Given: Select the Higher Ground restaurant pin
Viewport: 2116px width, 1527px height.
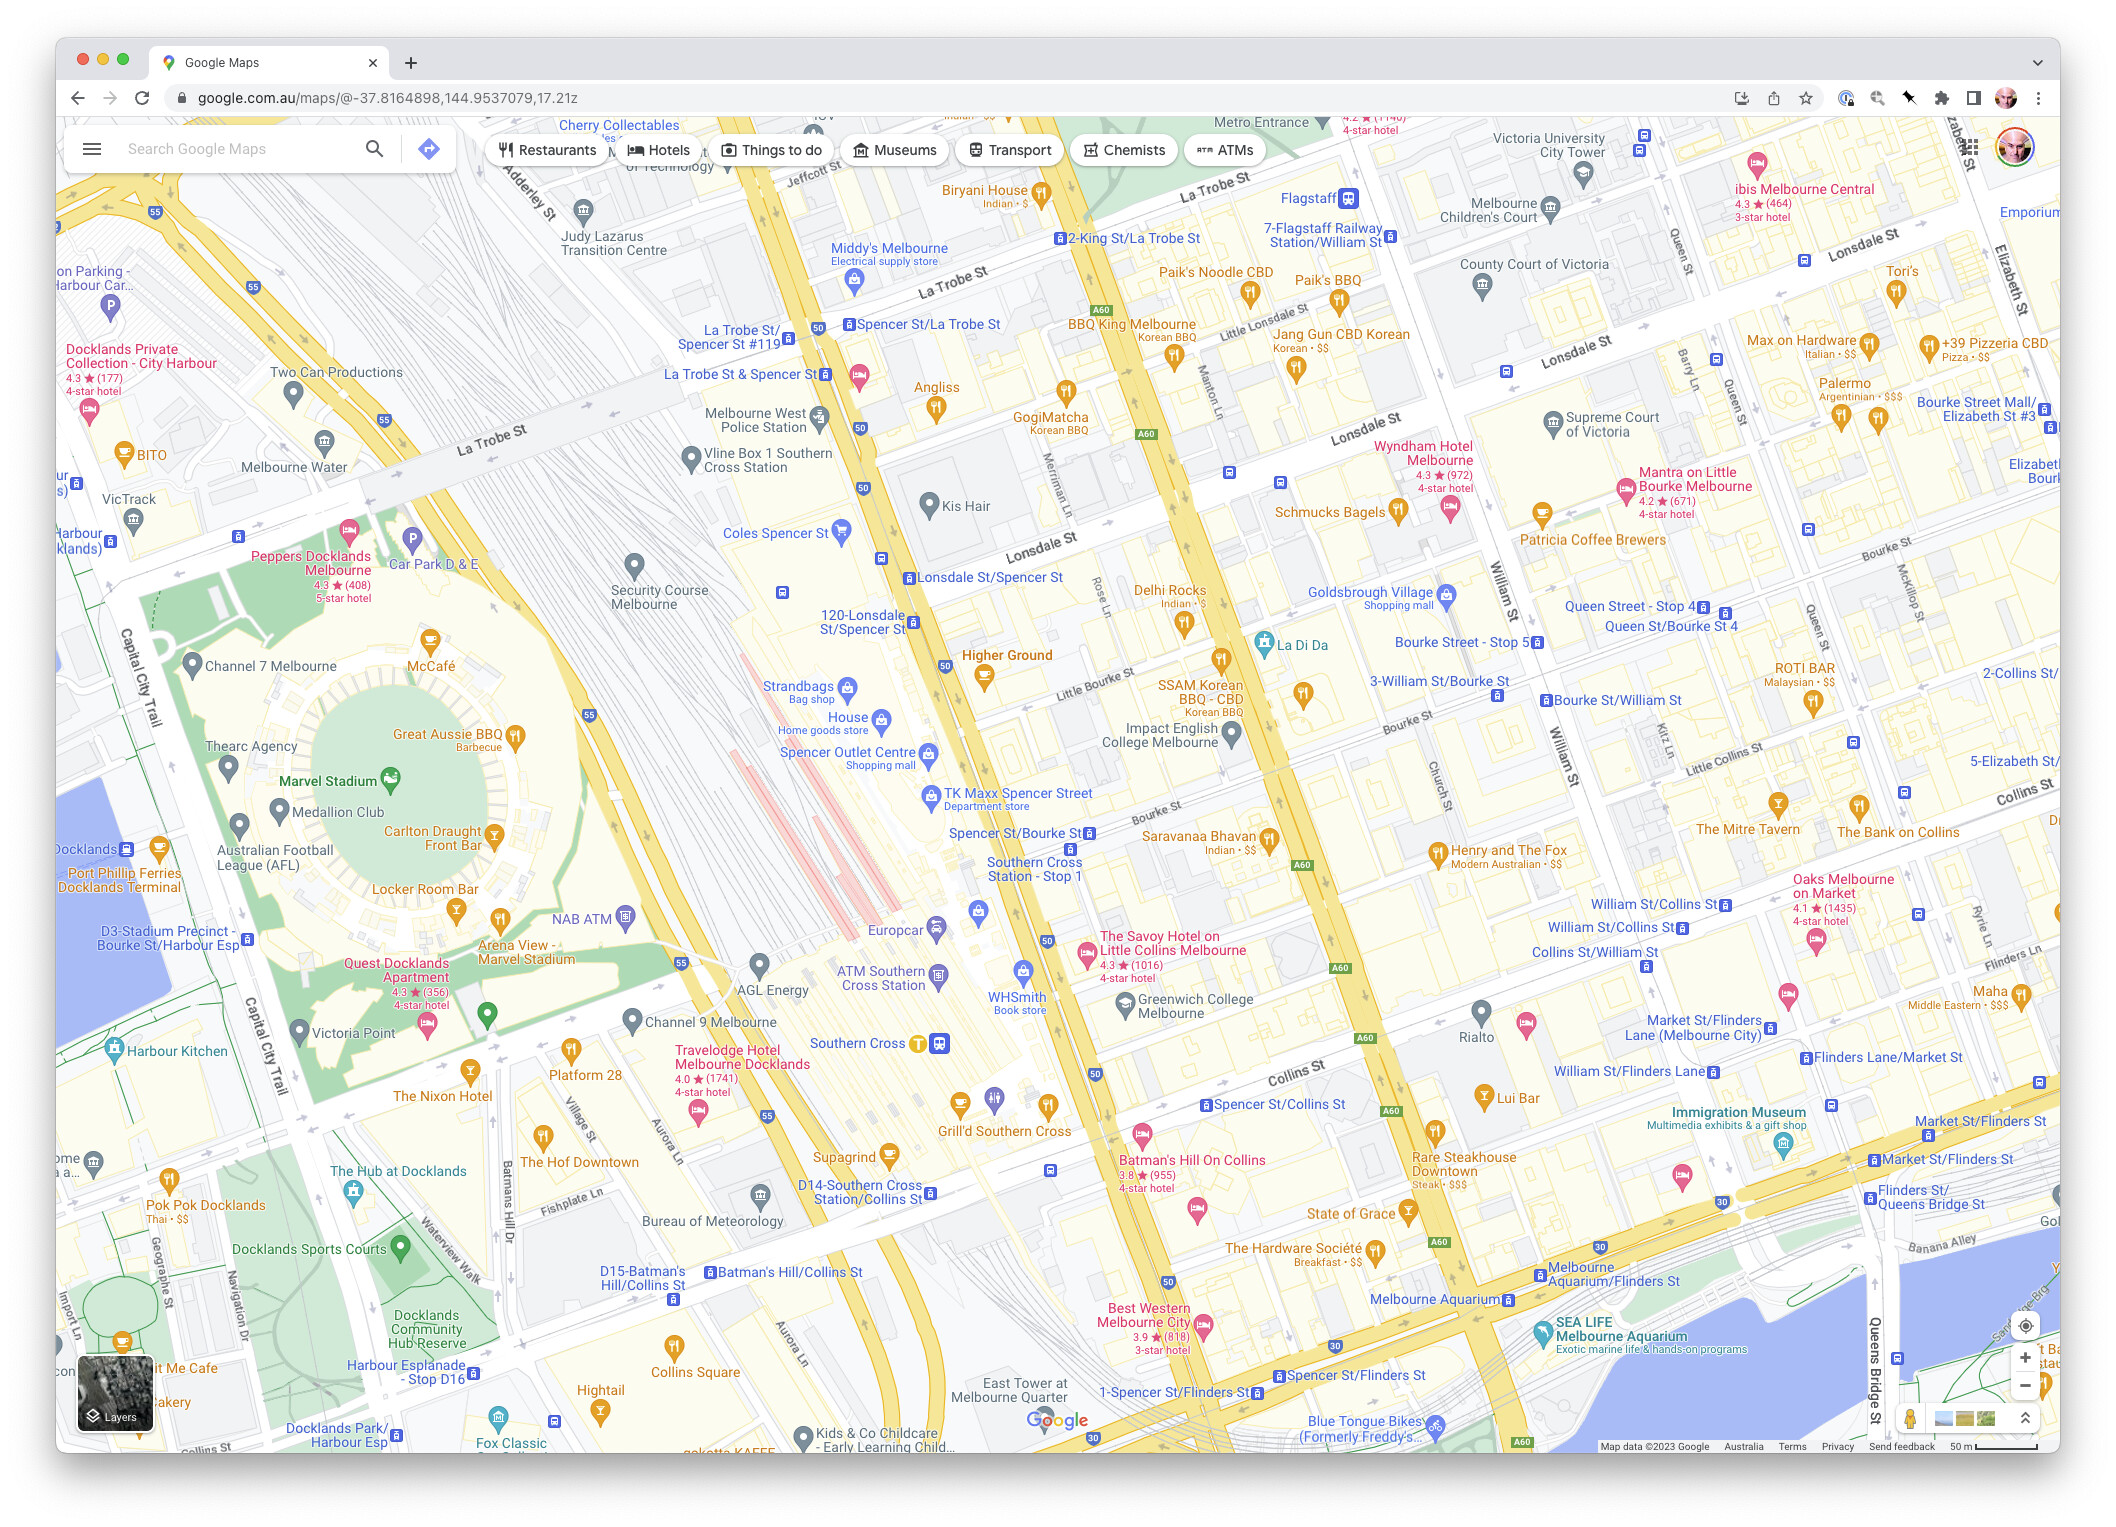Looking at the screenshot, I should click(x=984, y=679).
